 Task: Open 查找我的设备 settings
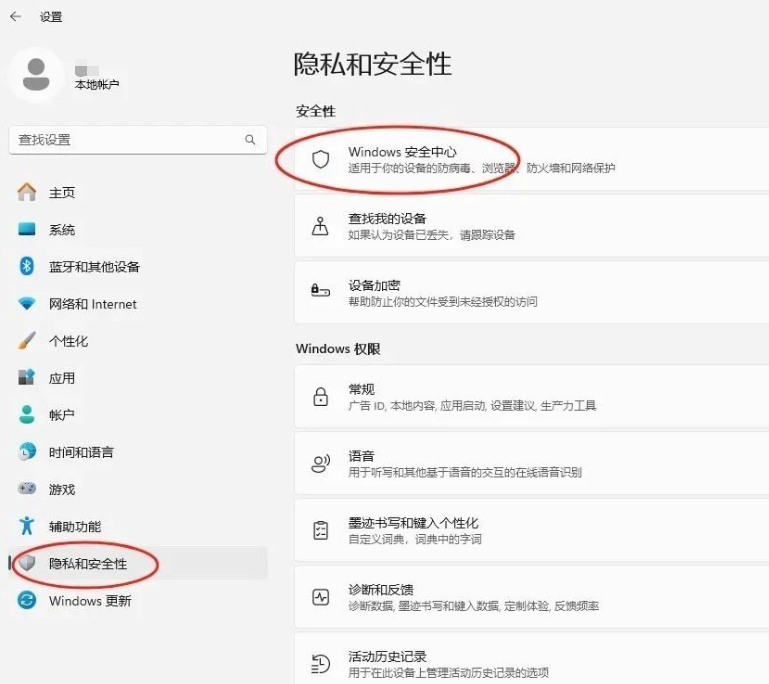point(532,226)
